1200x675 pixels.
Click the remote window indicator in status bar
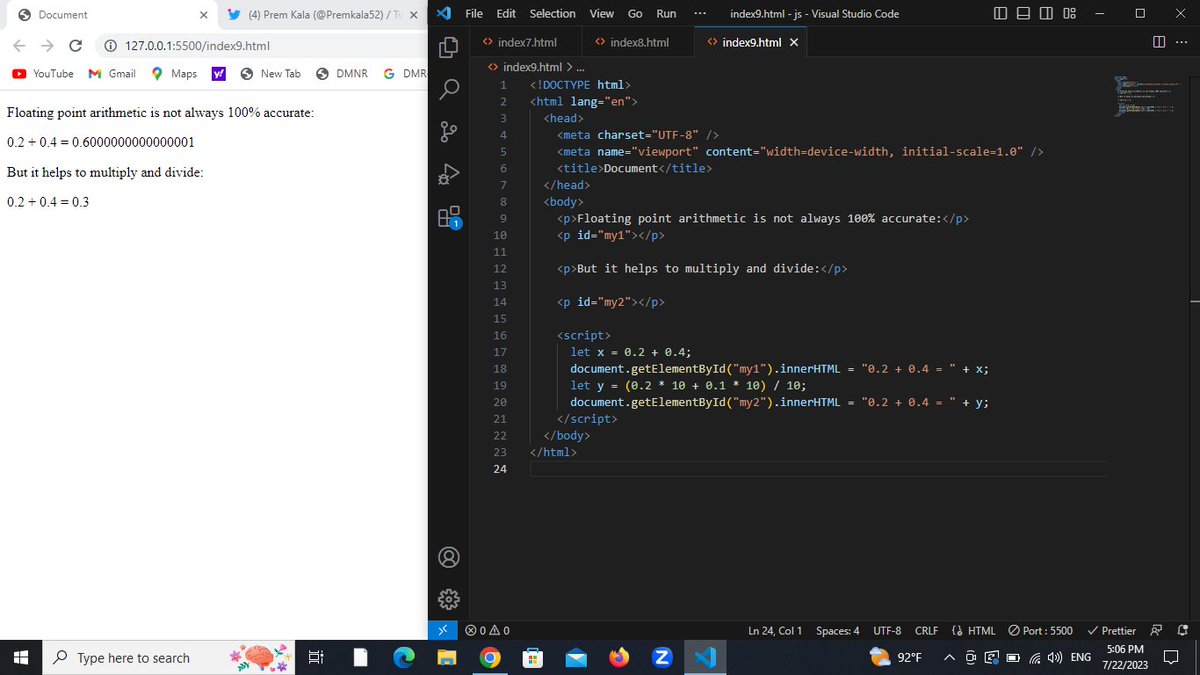[445, 630]
